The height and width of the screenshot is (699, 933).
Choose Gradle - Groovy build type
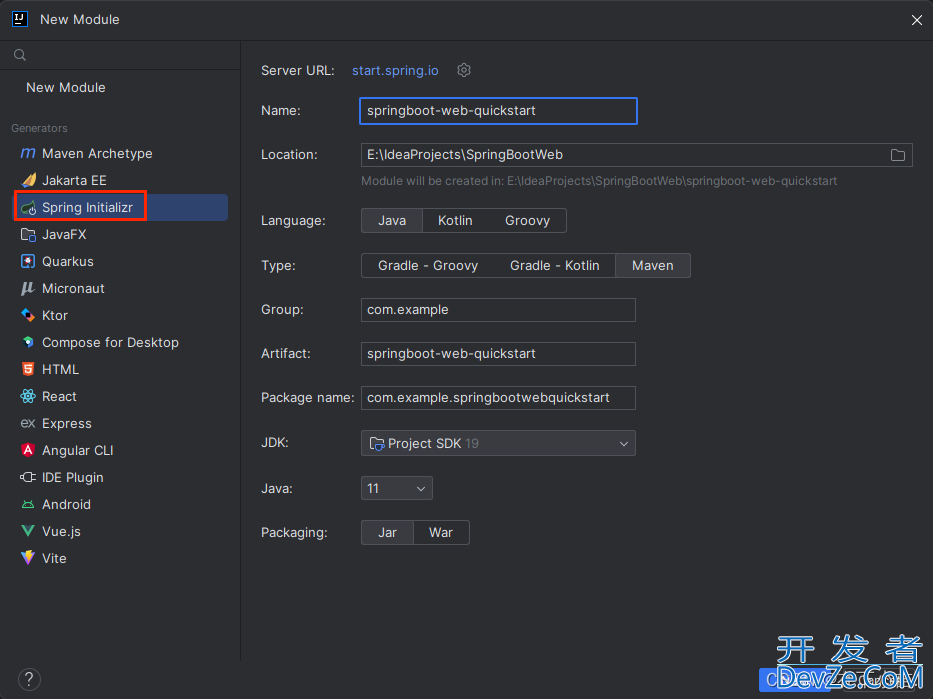coord(428,266)
